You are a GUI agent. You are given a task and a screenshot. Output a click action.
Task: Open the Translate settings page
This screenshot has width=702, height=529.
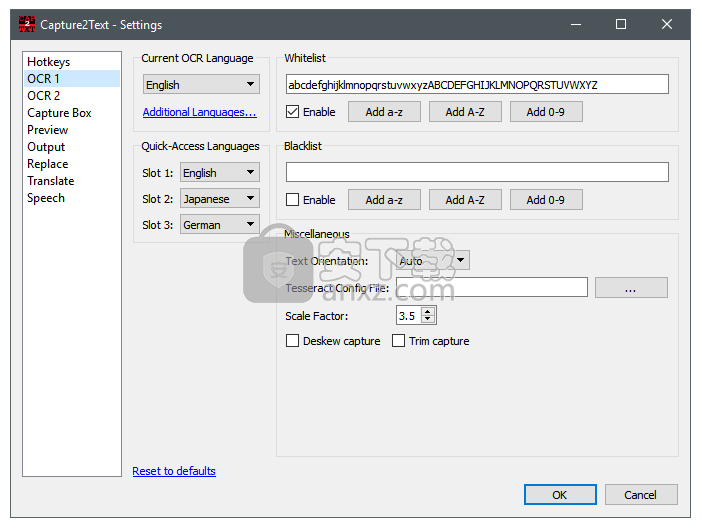click(x=72, y=181)
